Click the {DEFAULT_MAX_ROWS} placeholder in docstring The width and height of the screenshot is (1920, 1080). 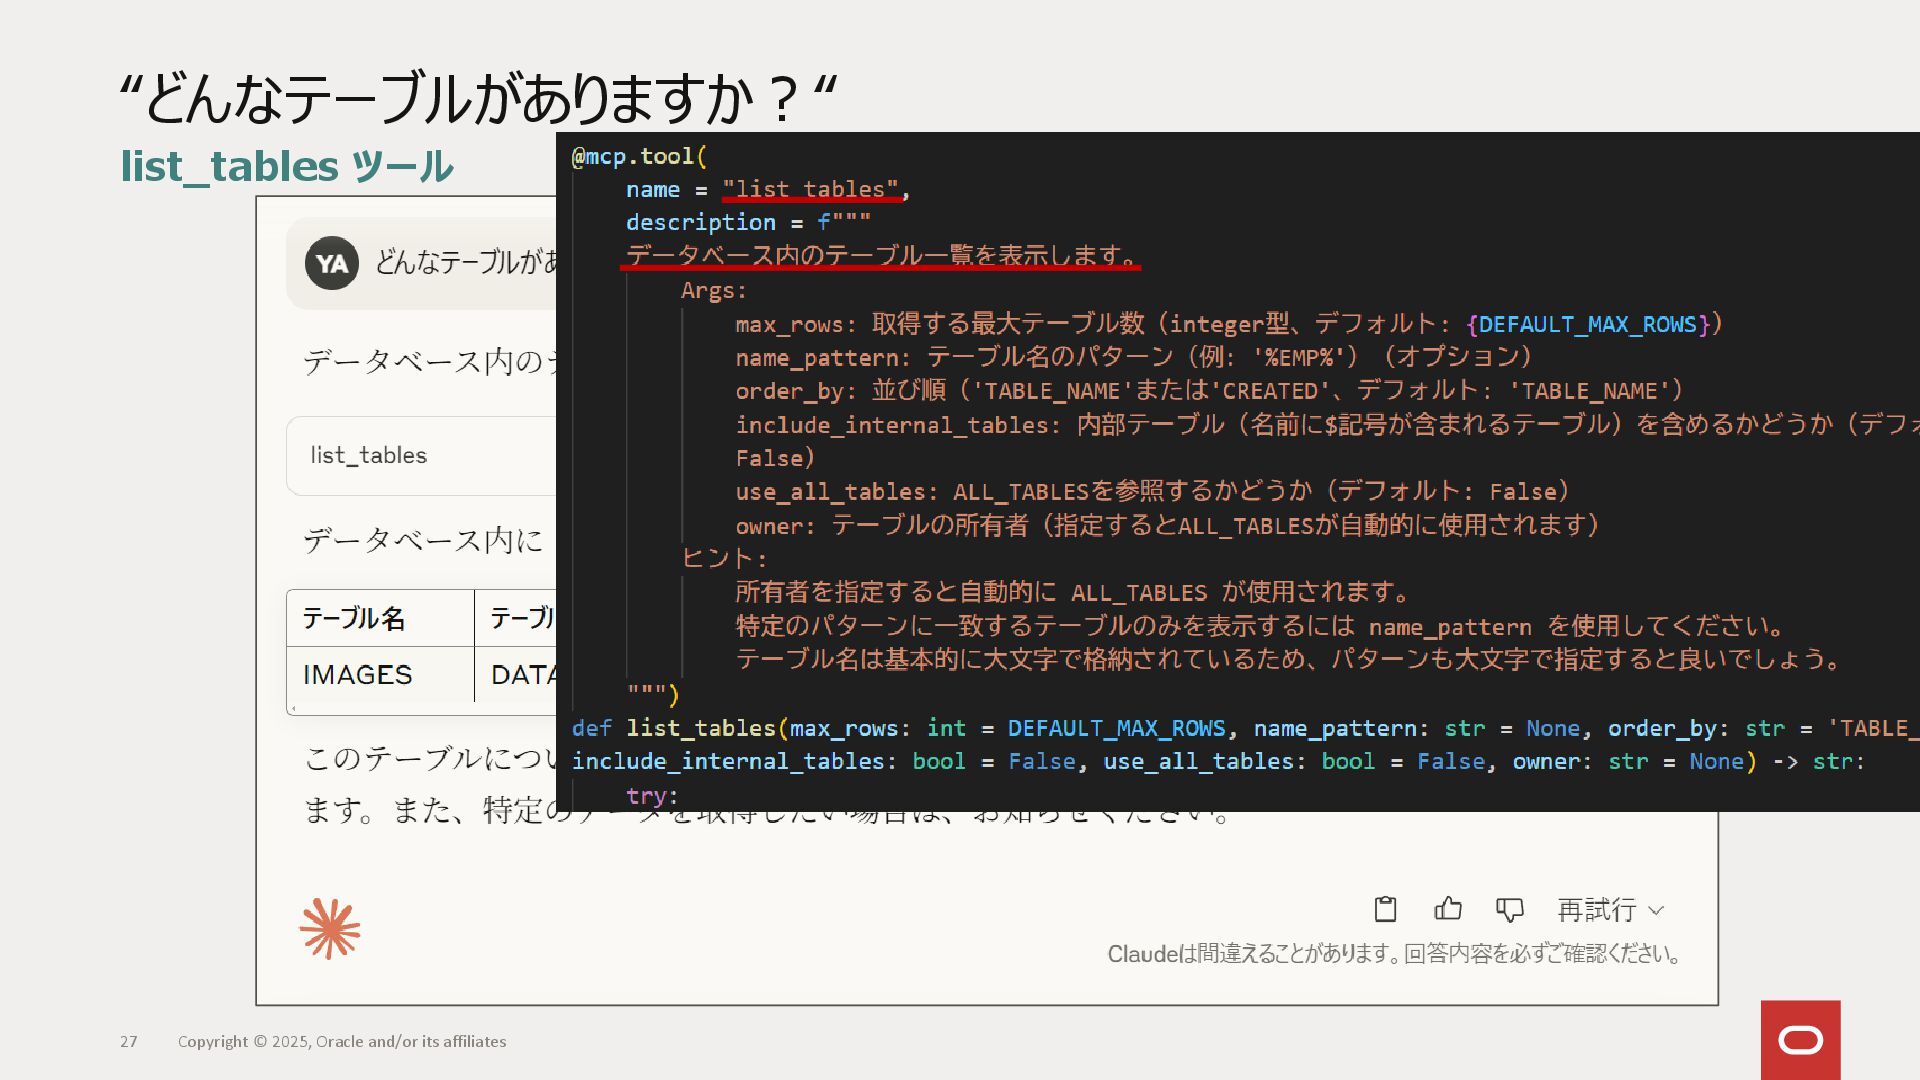tap(1590, 324)
